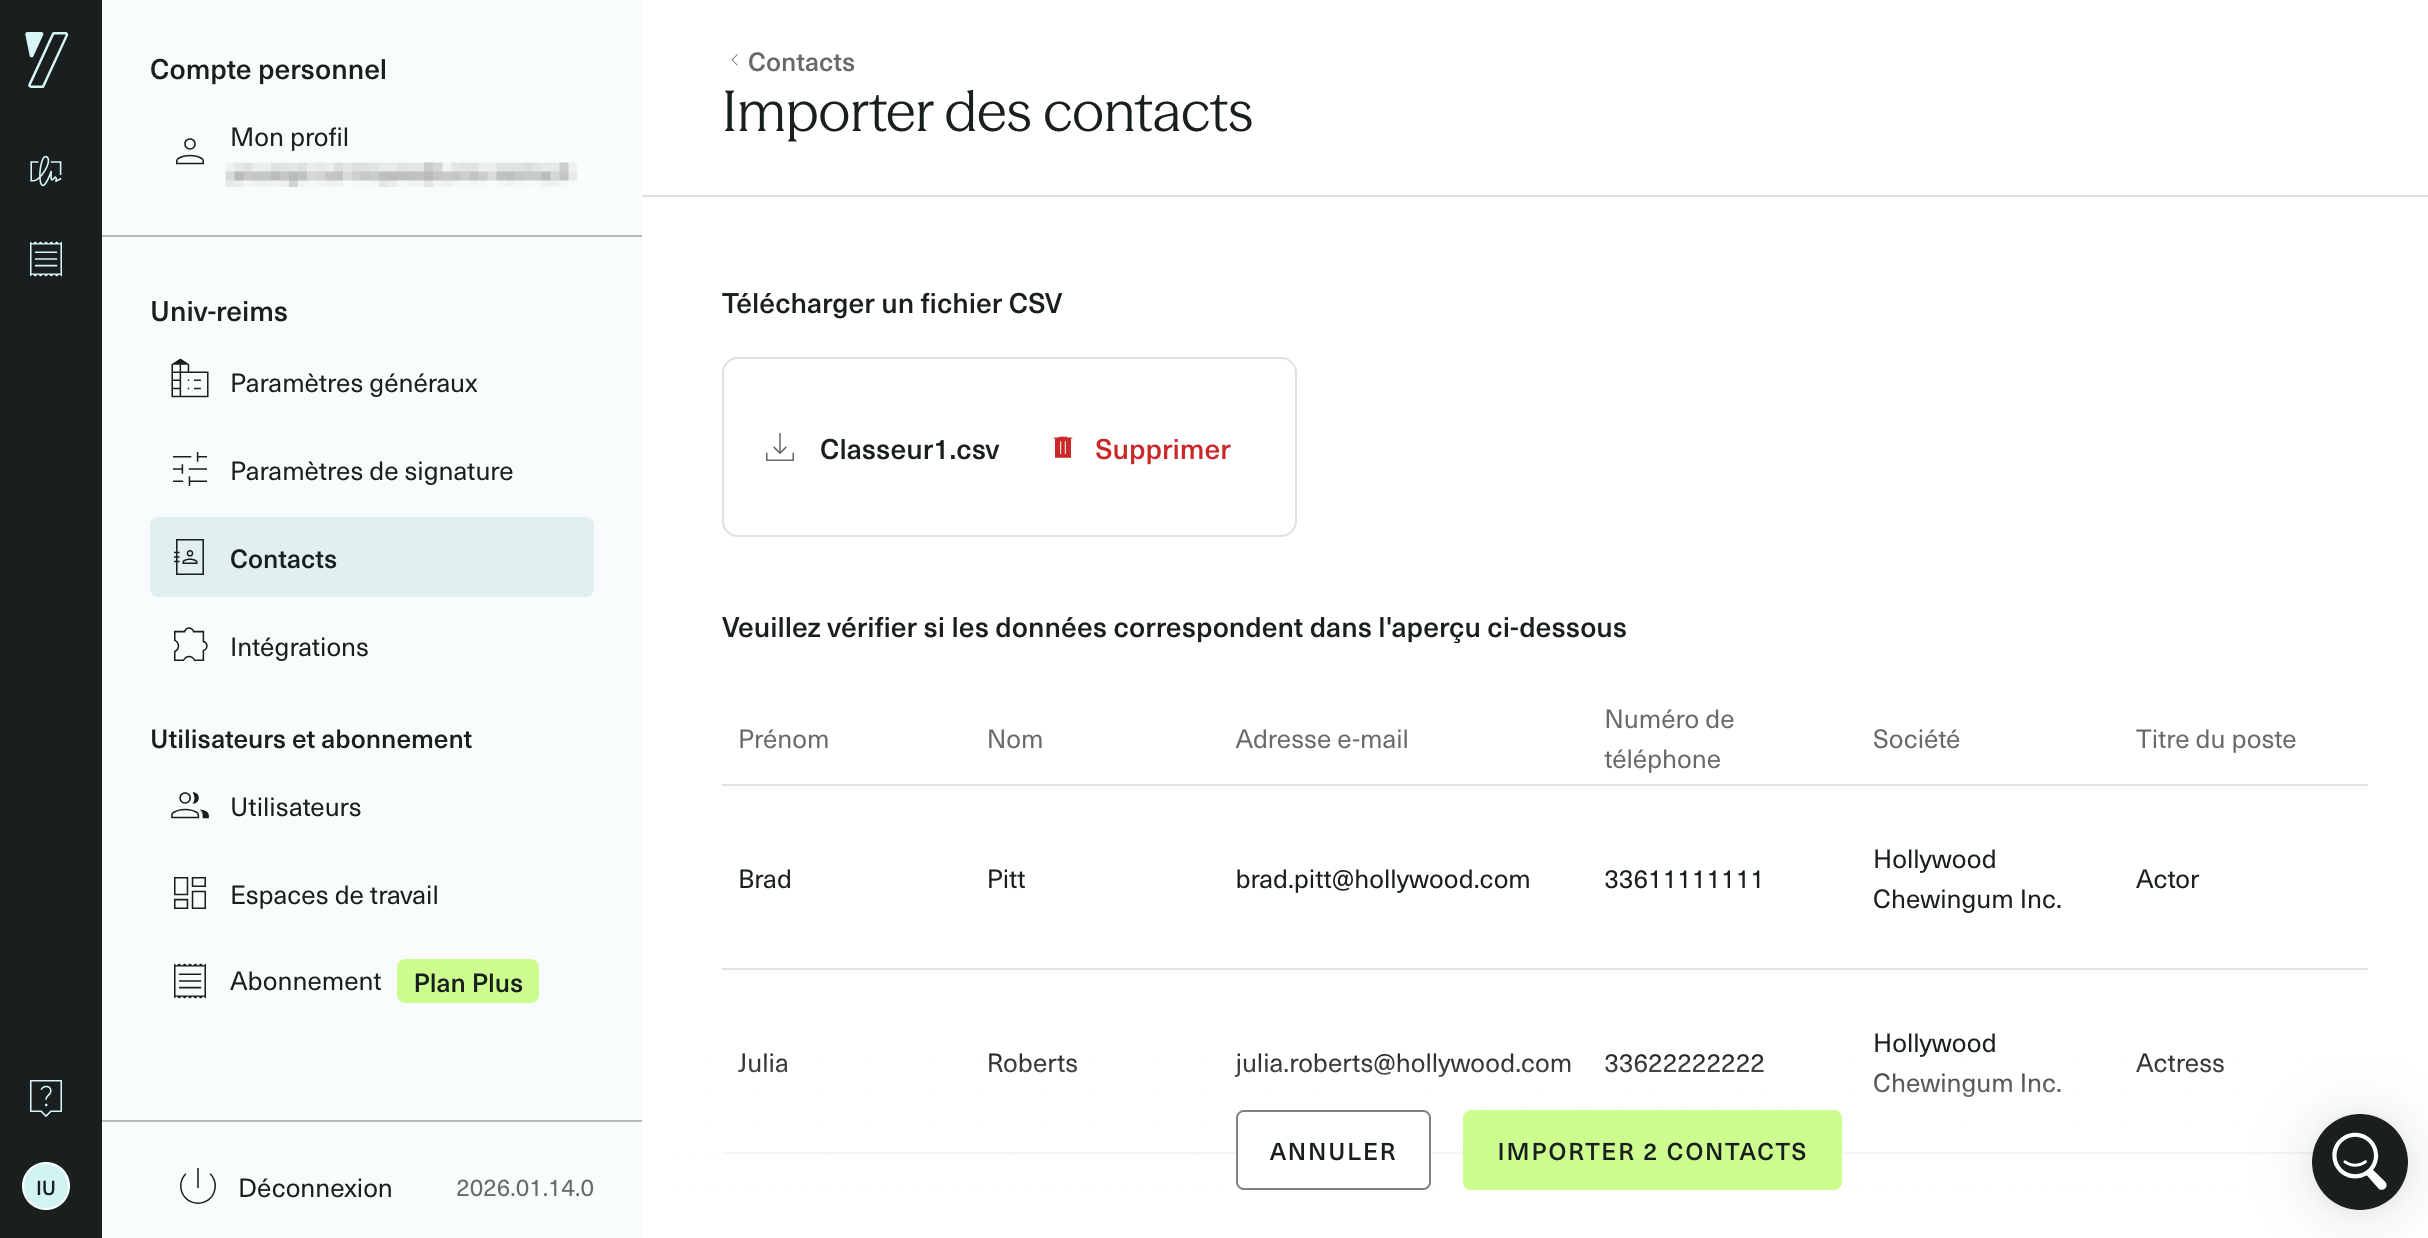Viewport: 2428px width, 1238px height.
Task: Open the search magnifier bubble bottom right
Action: [x=2358, y=1161]
